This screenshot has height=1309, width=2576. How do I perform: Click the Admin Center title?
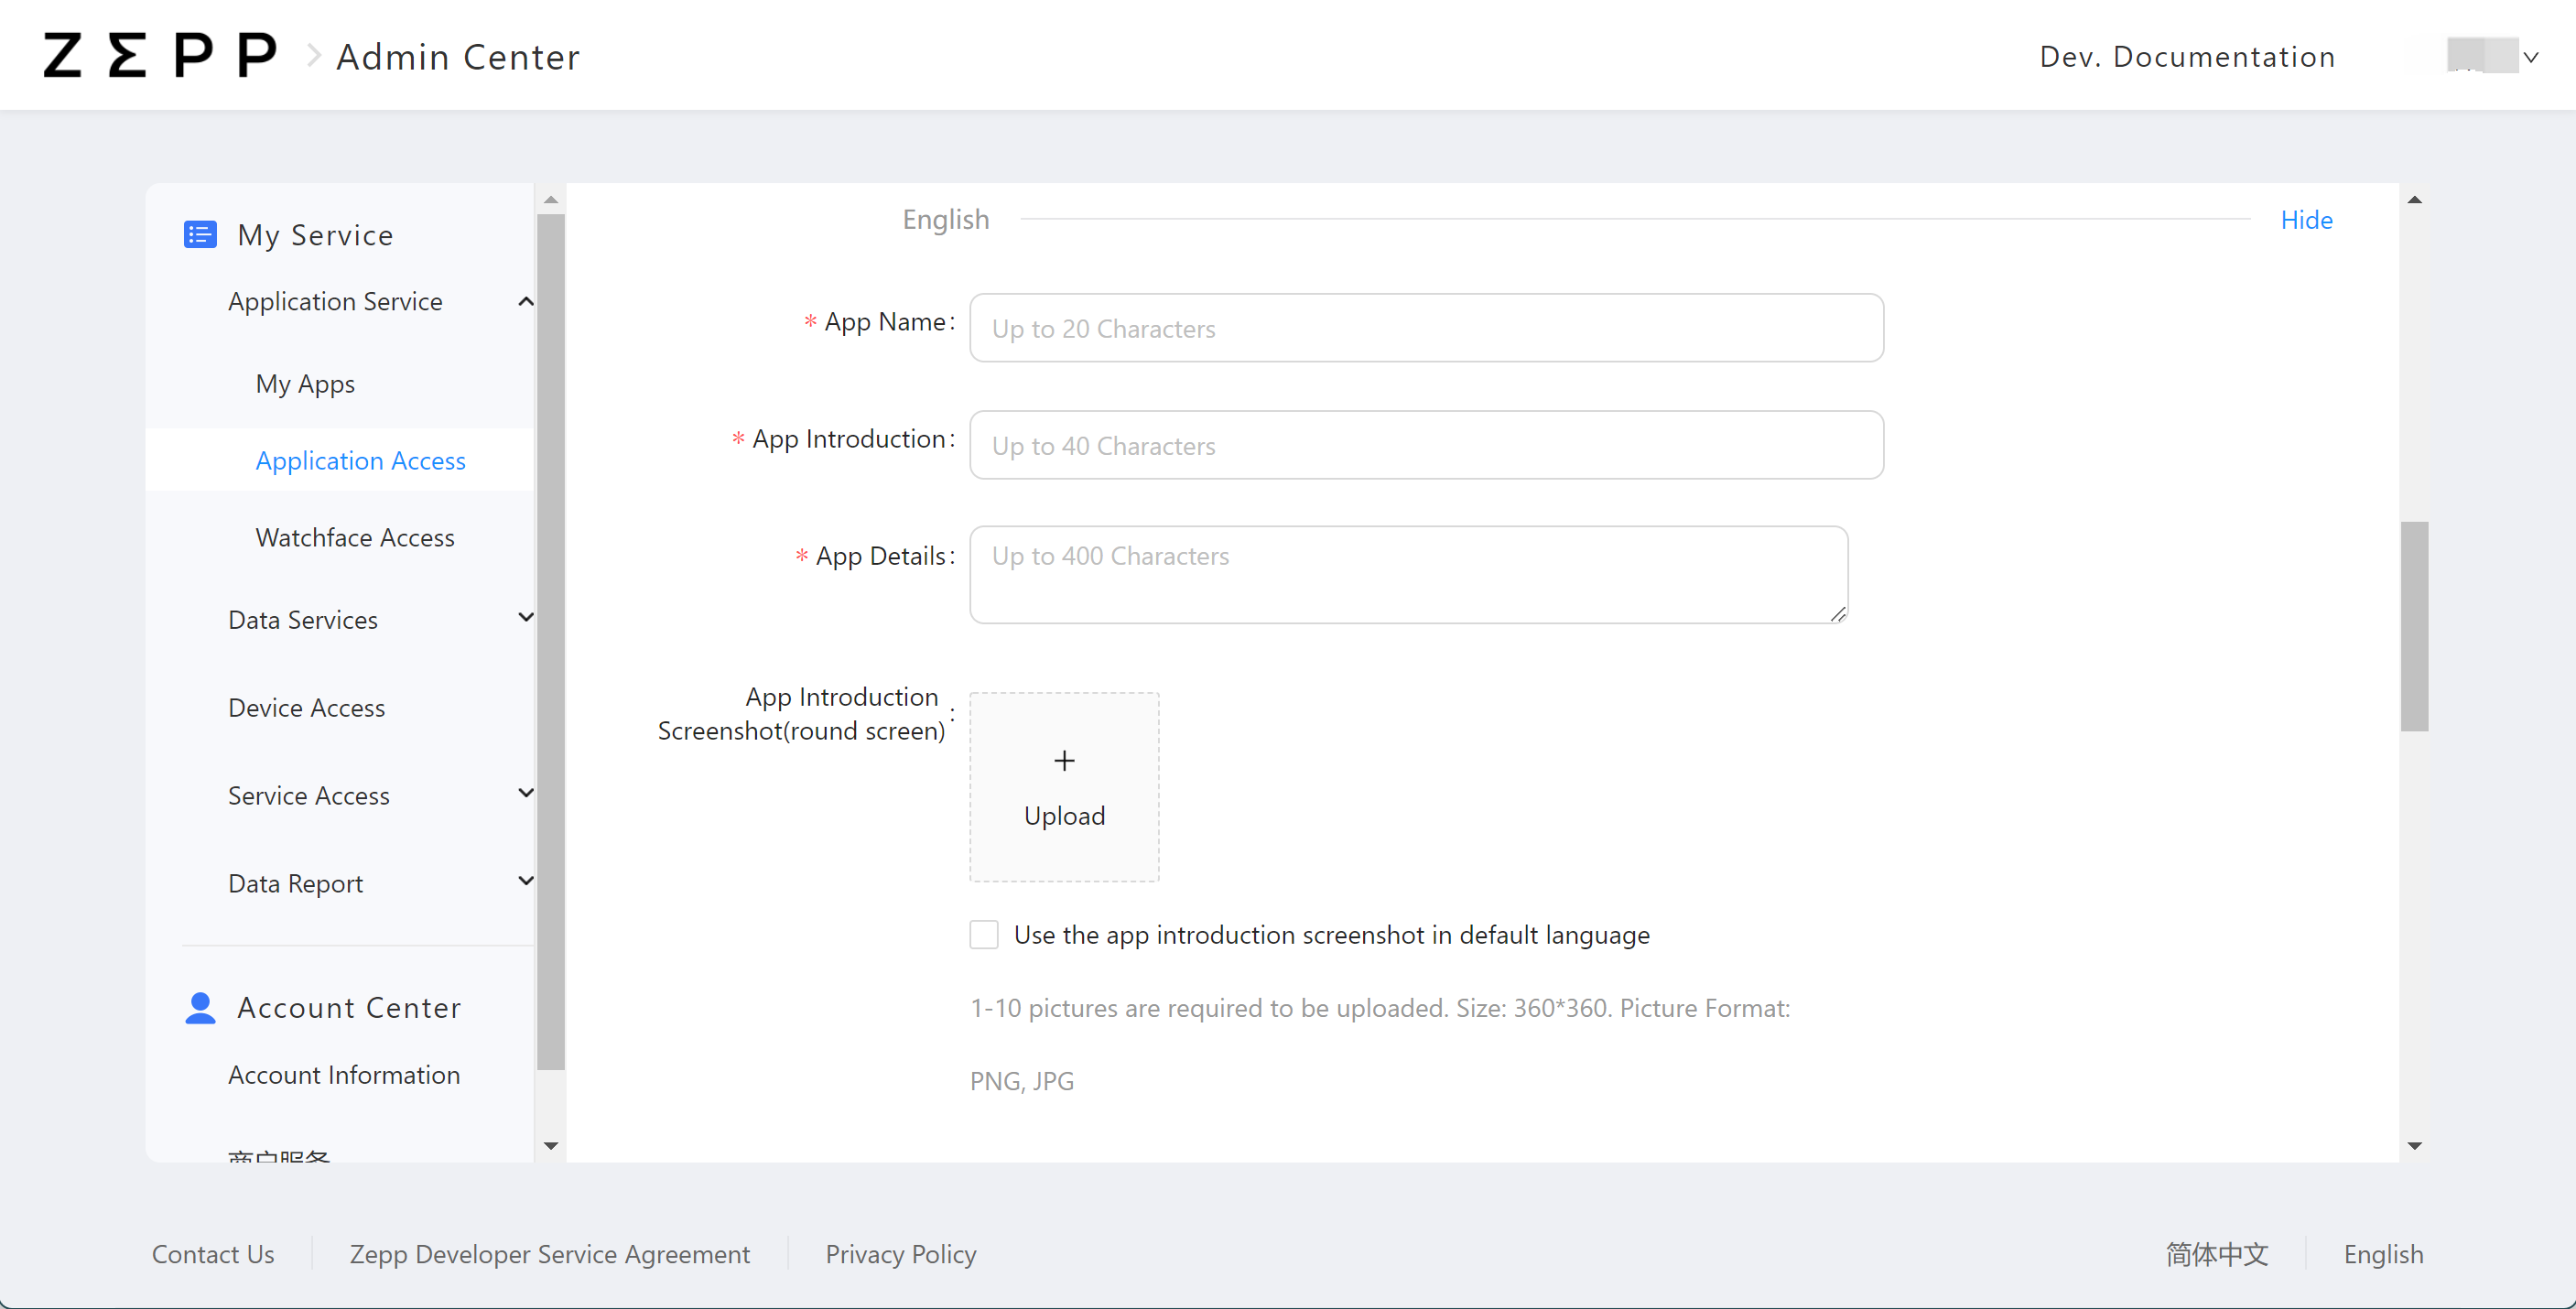click(x=458, y=57)
